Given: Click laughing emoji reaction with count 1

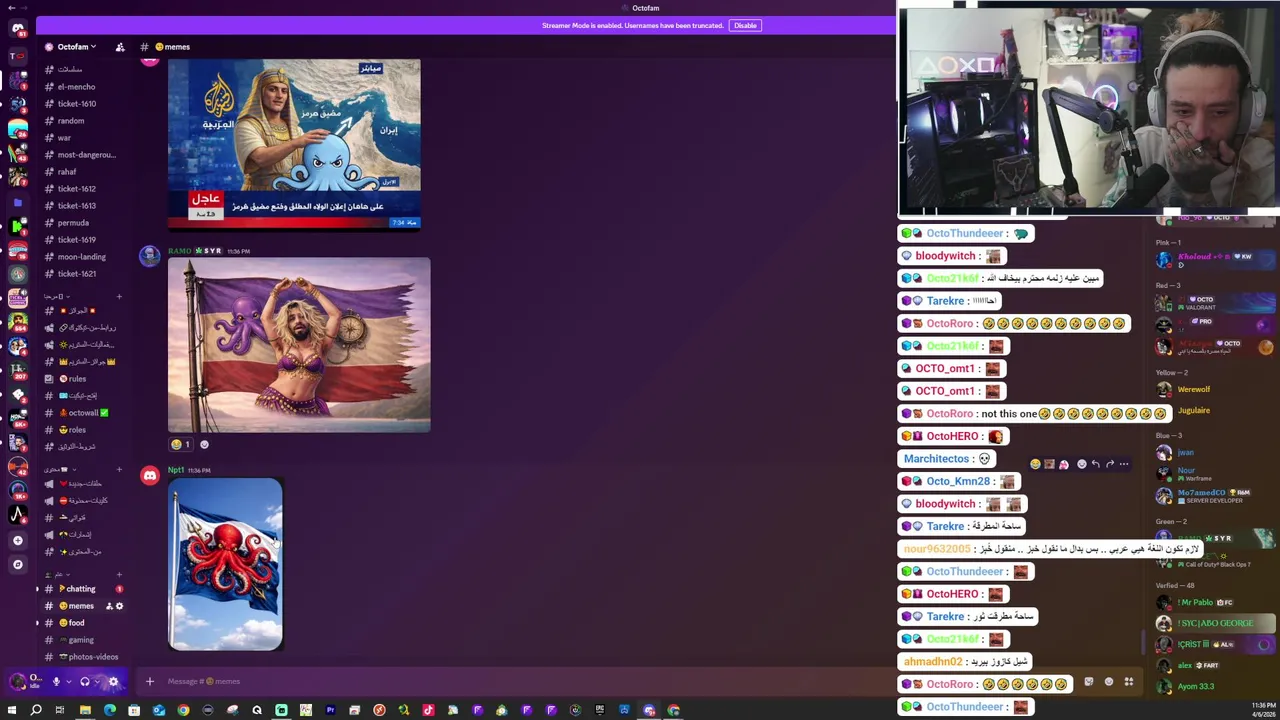Looking at the screenshot, I should click(x=180, y=444).
